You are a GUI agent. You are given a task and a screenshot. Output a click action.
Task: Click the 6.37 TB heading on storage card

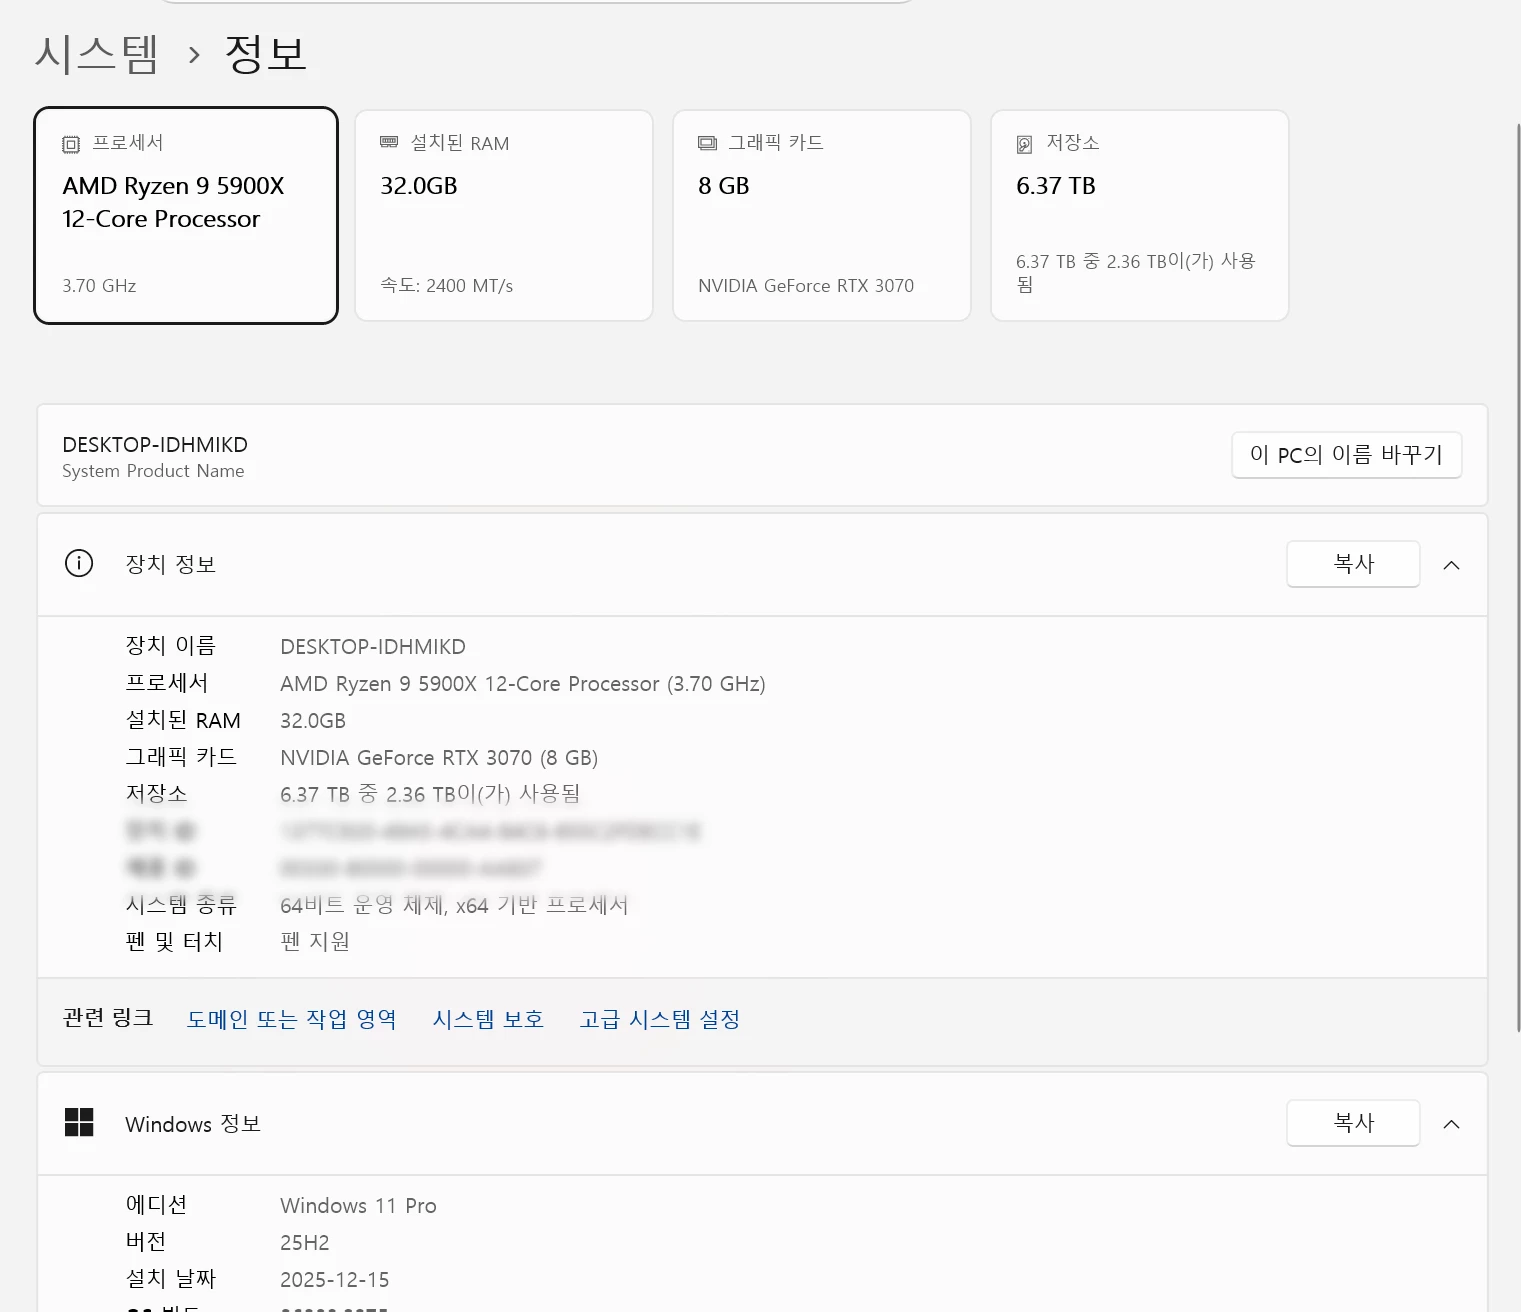pyautogui.click(x=1056, y=186)
